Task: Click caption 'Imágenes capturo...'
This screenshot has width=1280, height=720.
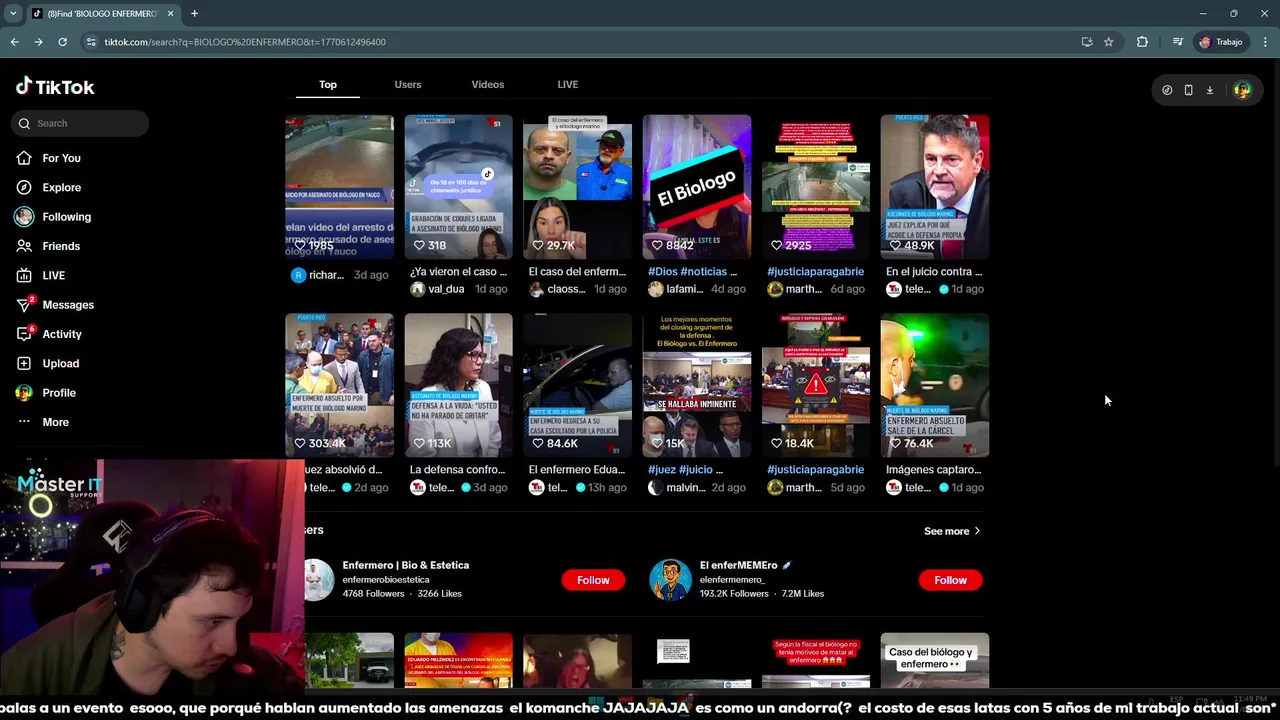Action: (x=933, y=469)
